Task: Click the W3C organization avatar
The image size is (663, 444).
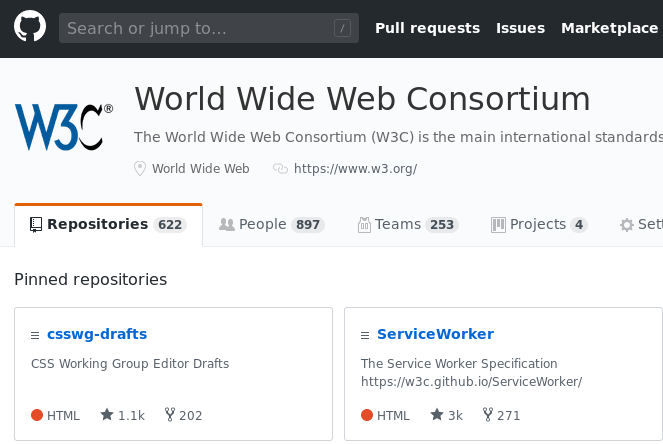Action: coord(63,126)
